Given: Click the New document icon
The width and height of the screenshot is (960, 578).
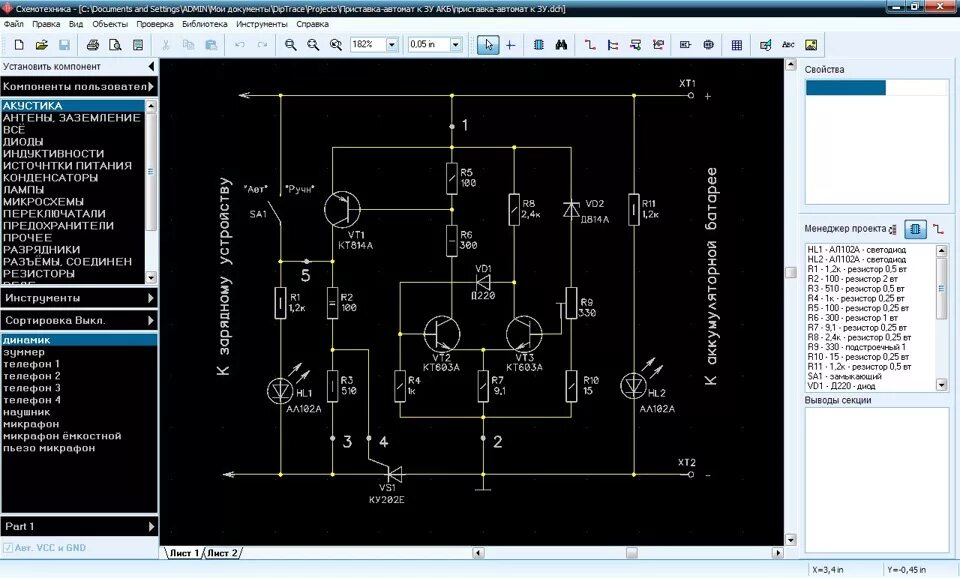Looking at the screenshot, I should pos(19,45).
